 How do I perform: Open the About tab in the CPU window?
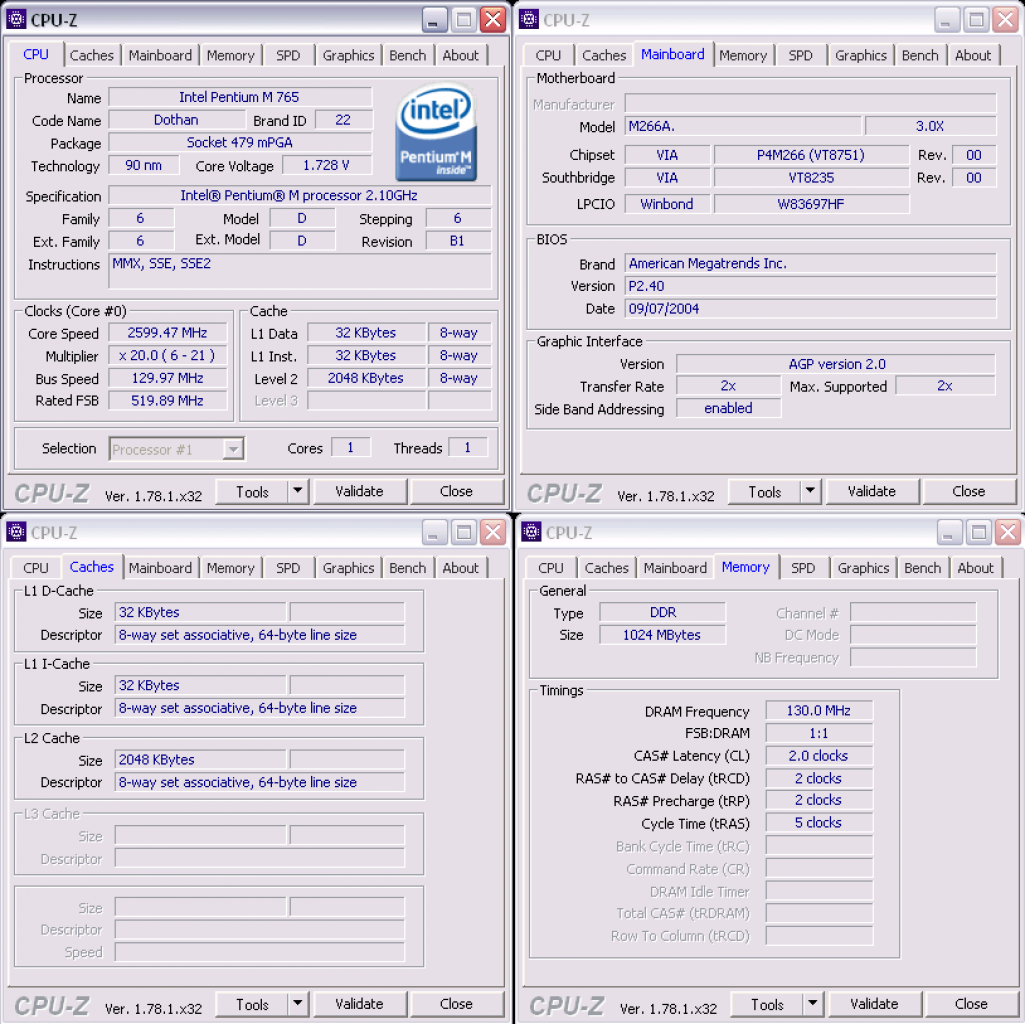(461, 56)
